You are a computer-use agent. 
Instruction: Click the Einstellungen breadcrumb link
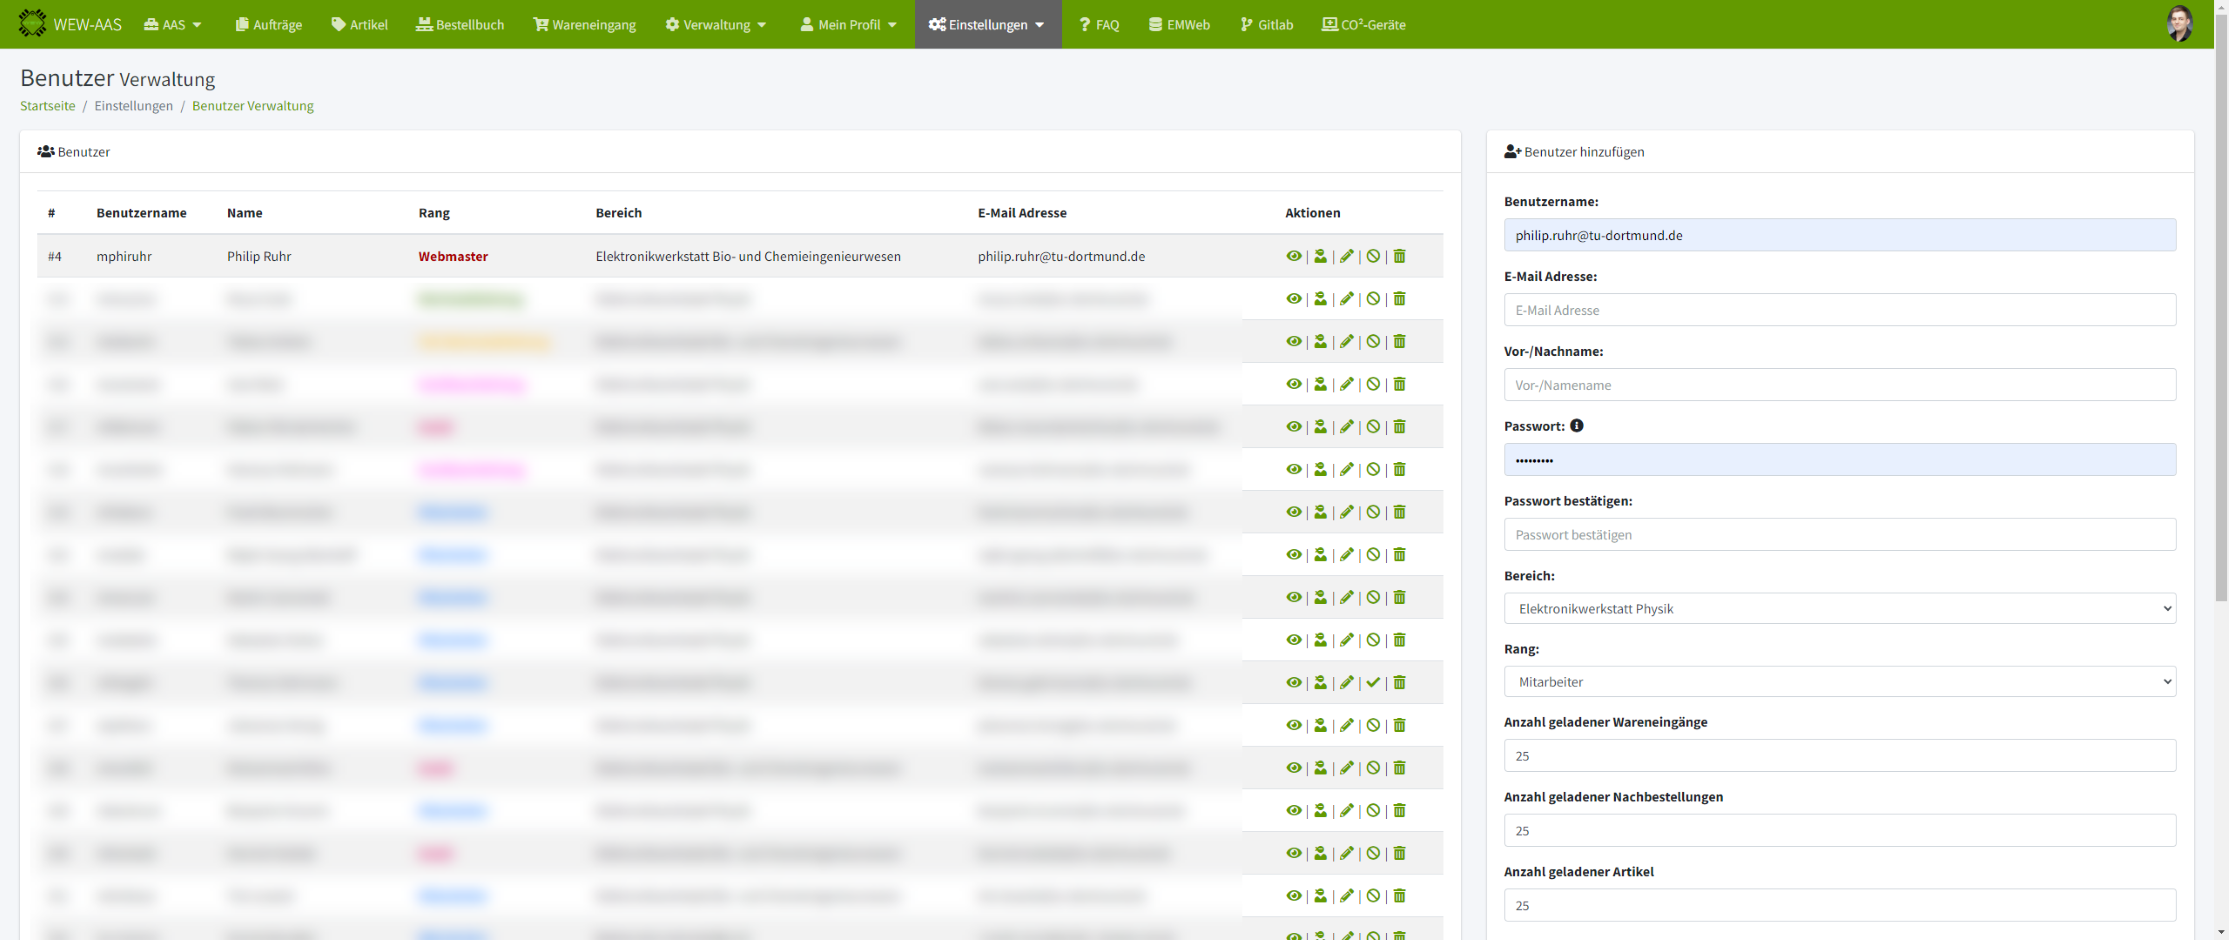point(133,106)
